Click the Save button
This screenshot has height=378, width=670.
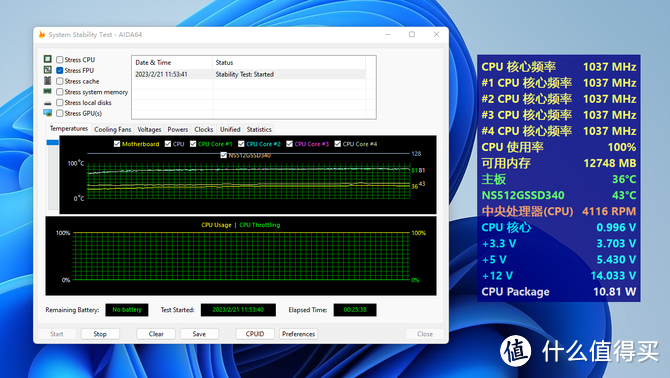[x=199, y=334]
